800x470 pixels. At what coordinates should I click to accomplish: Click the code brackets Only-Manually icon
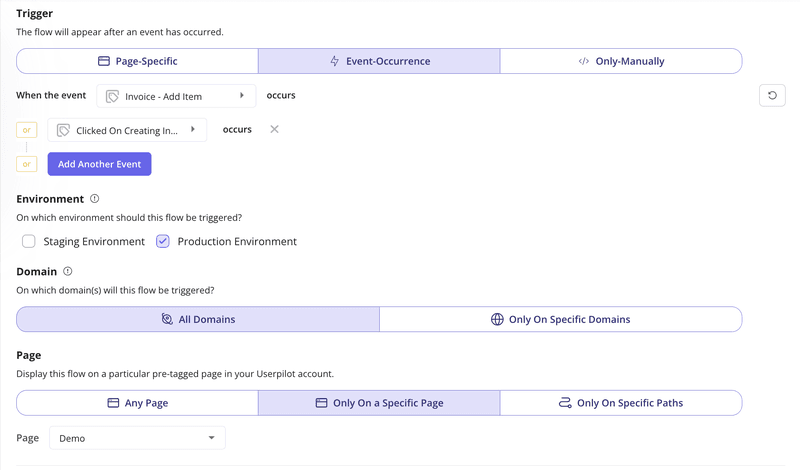pyautogui.click(x=584, y=61)
